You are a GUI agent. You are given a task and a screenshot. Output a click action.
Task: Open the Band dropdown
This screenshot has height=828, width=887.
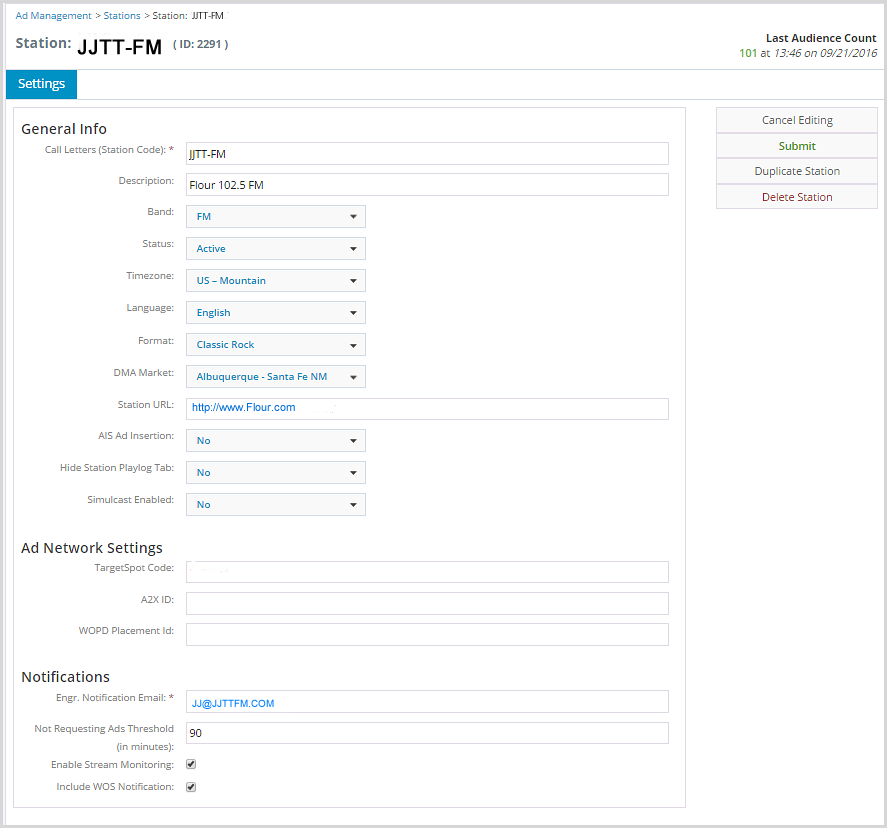point(275,216)
